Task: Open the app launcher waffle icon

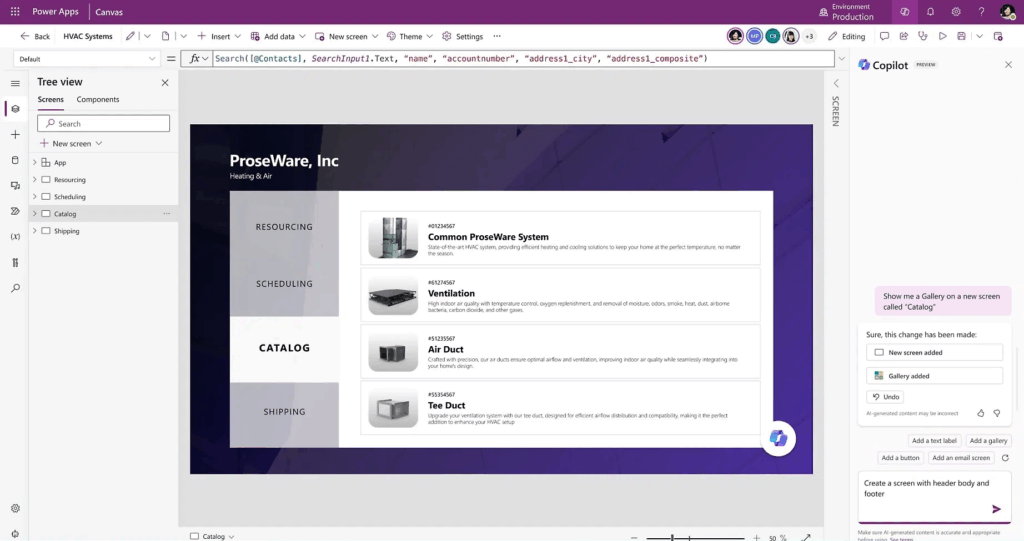Action: coord(15,12)
